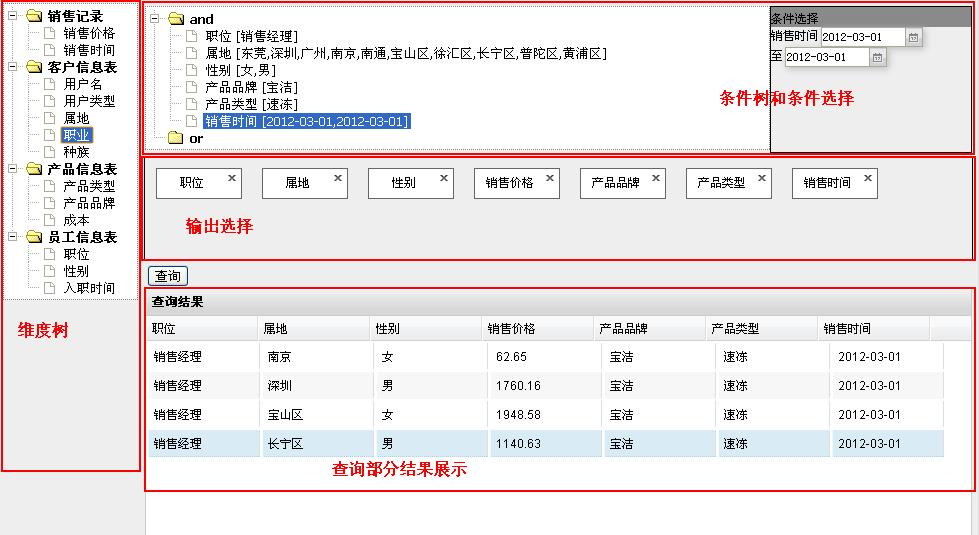Remove 销售价格 output chip with its X

click(549, 178)
